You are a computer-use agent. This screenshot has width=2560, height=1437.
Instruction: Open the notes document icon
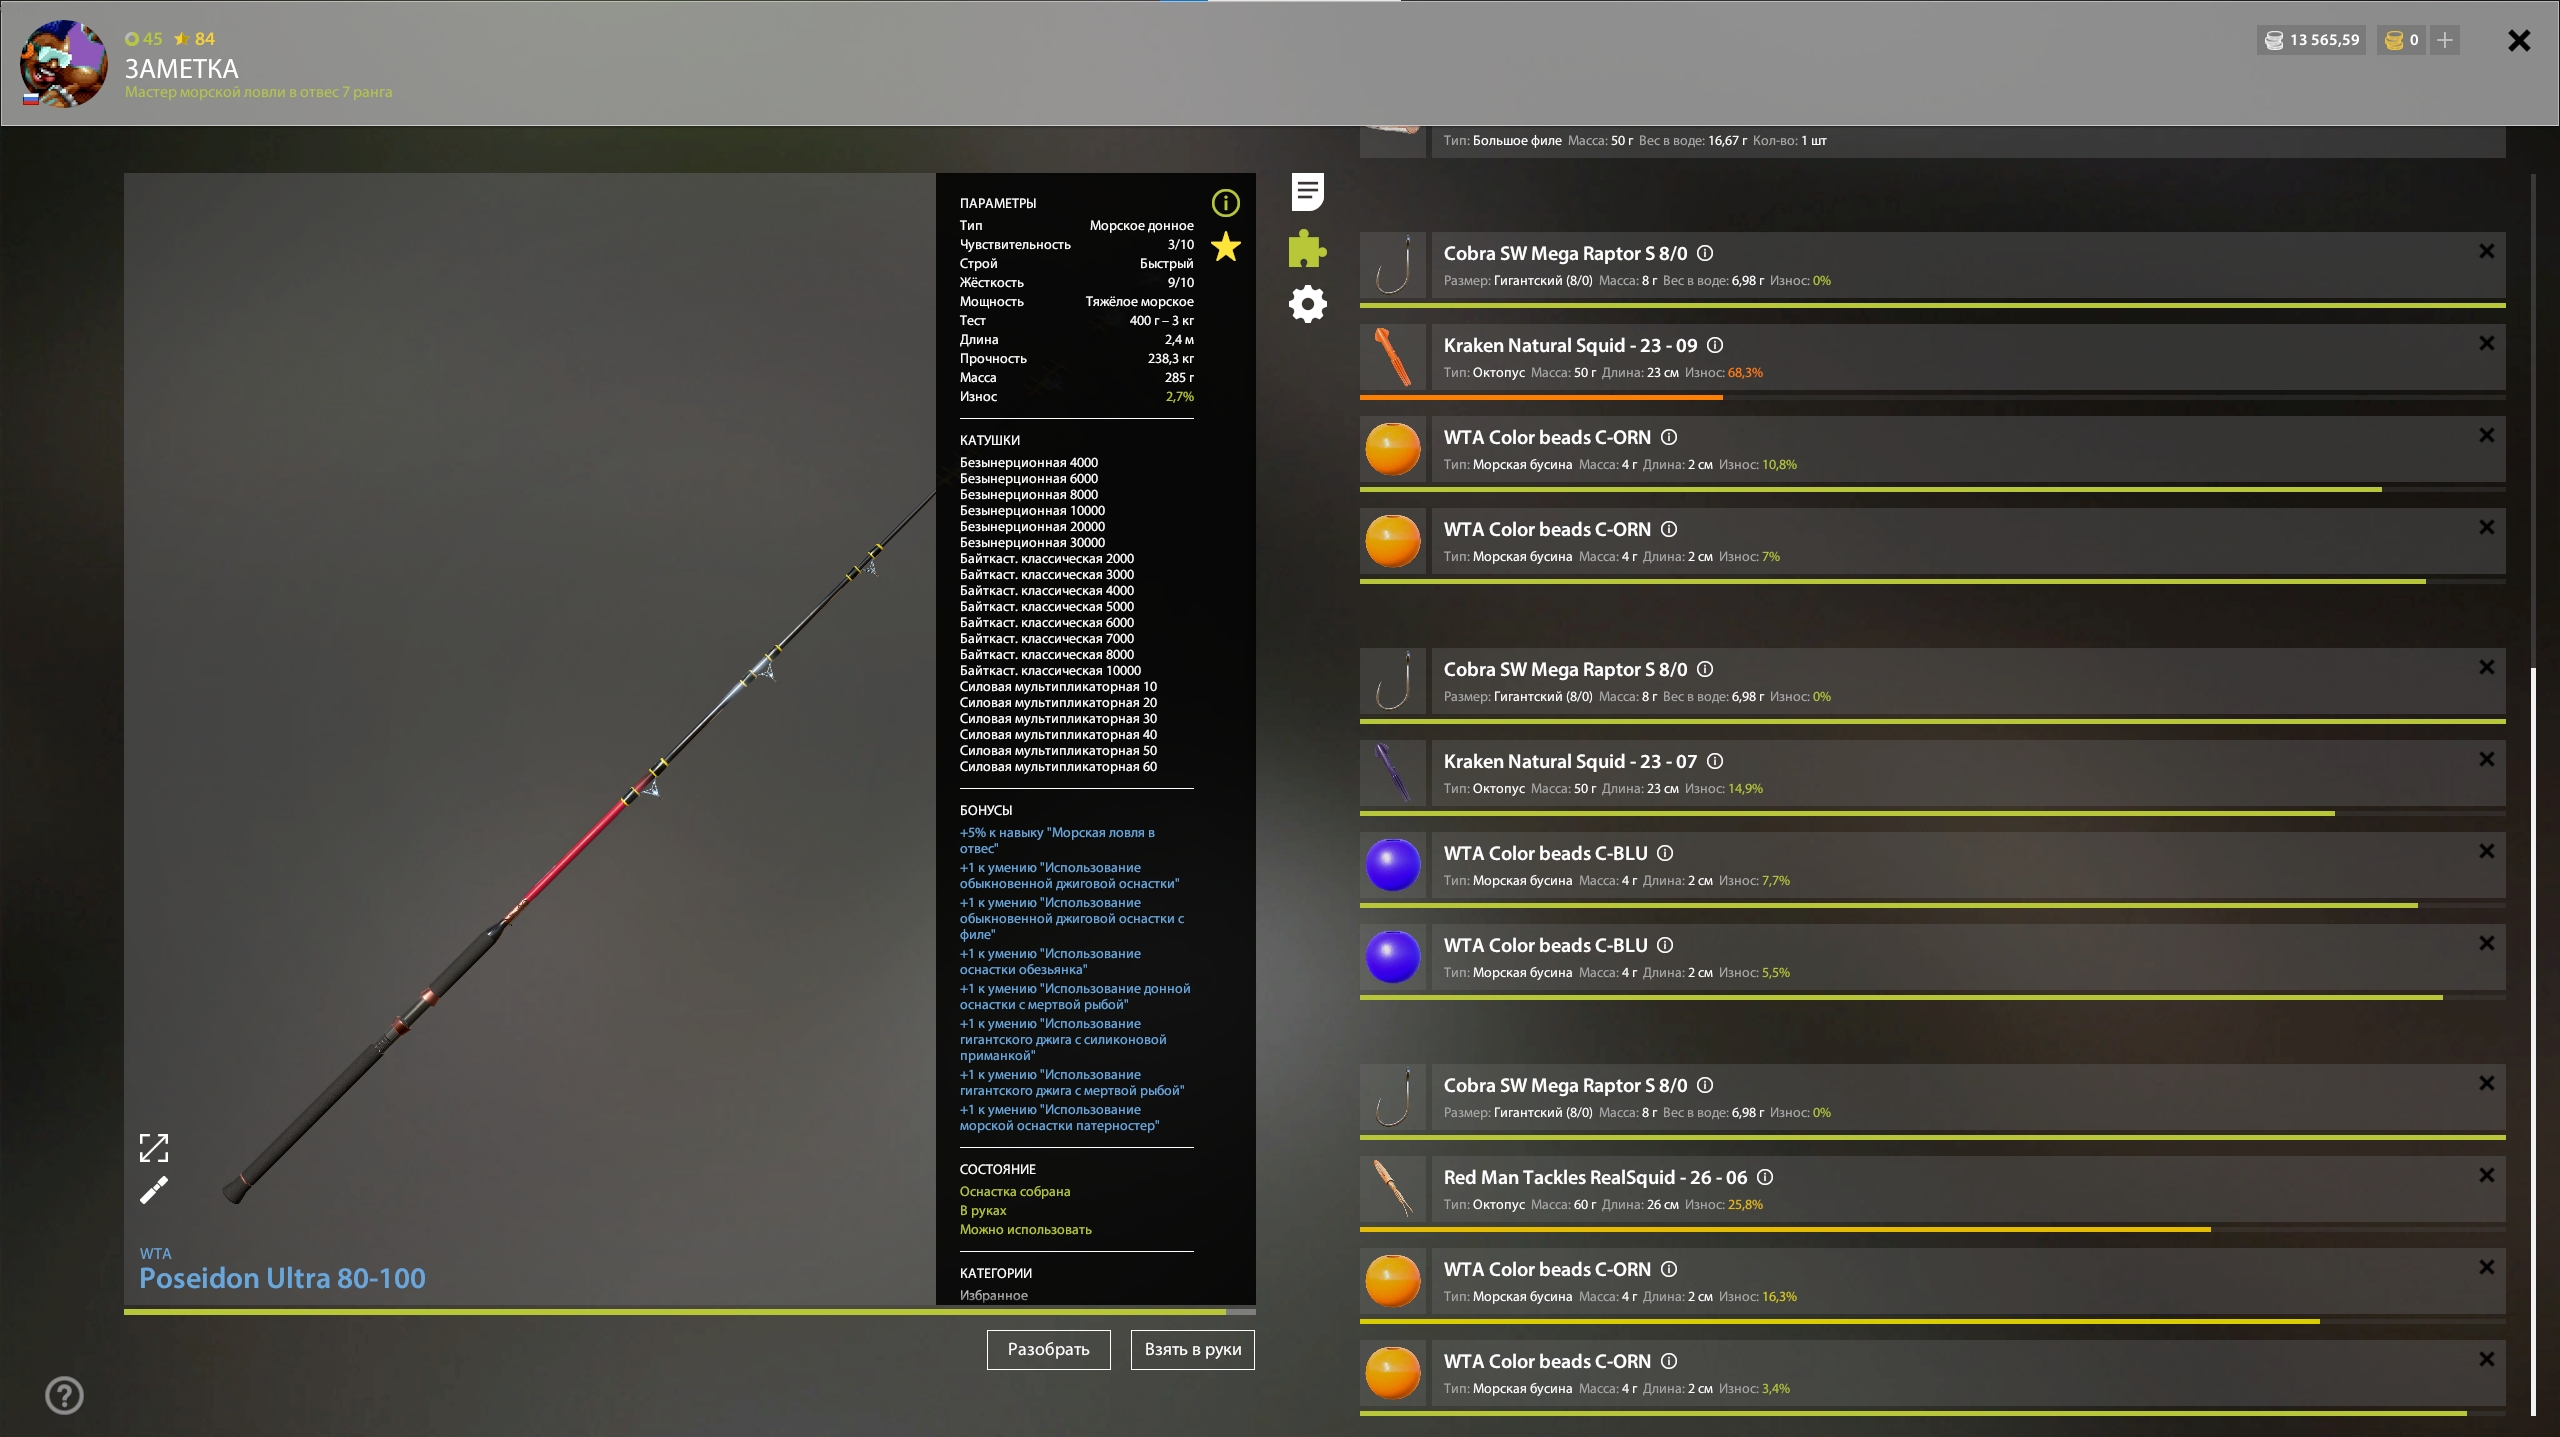tap(1307, 191)
